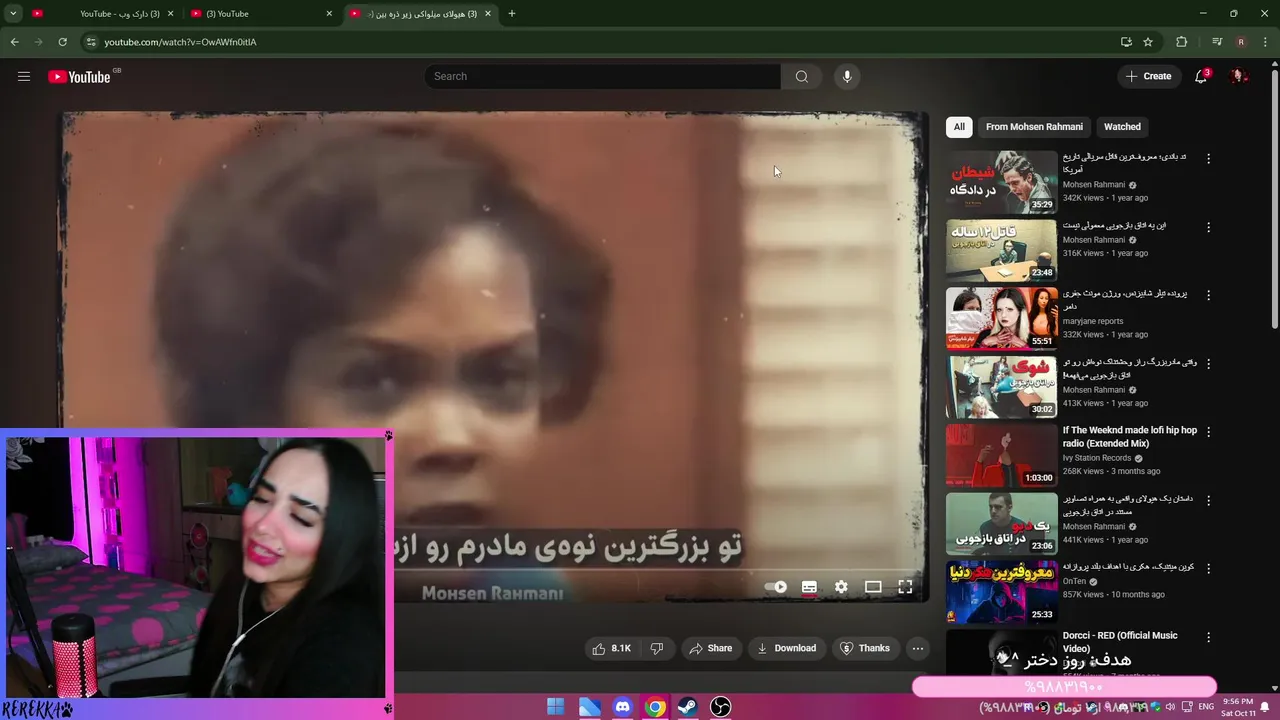Reload the page
The width and height of the screenshot is (1280, 720).
[62, 42]
